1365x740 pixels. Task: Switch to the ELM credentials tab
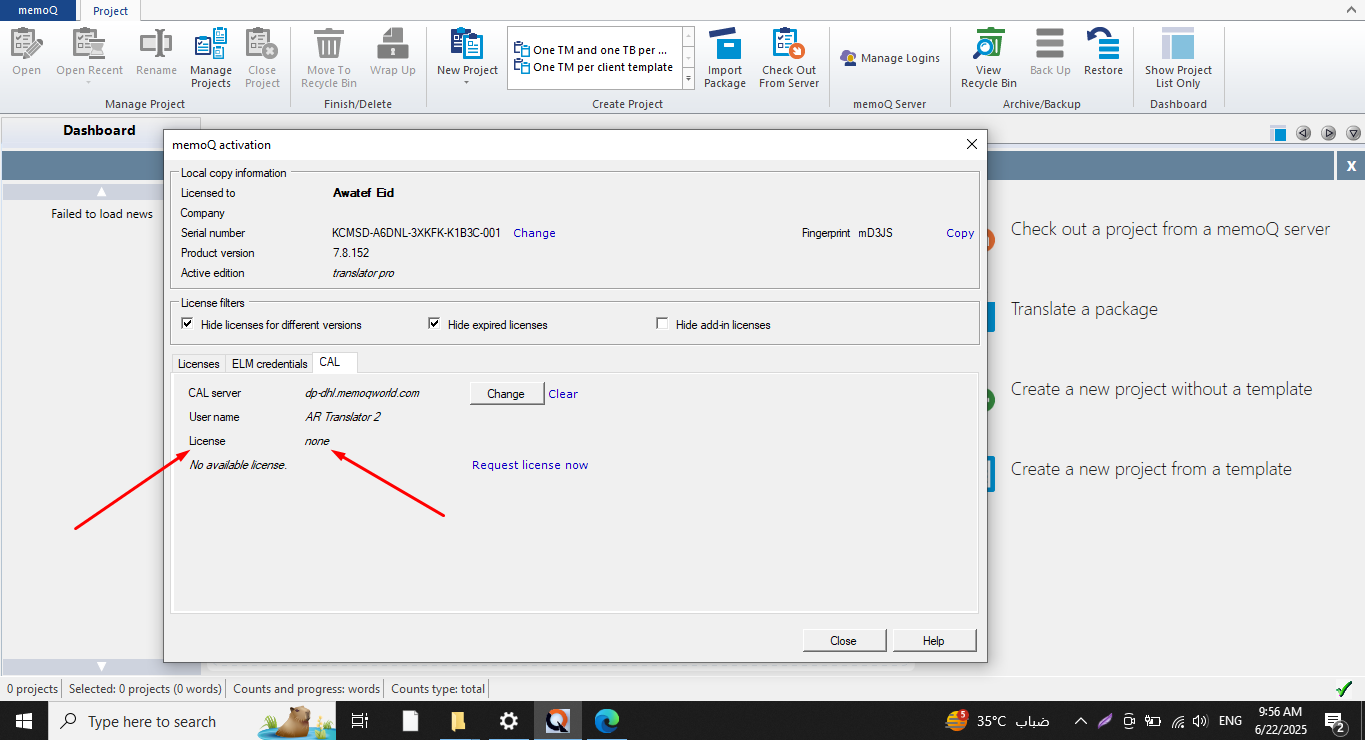tap(269, 364)
